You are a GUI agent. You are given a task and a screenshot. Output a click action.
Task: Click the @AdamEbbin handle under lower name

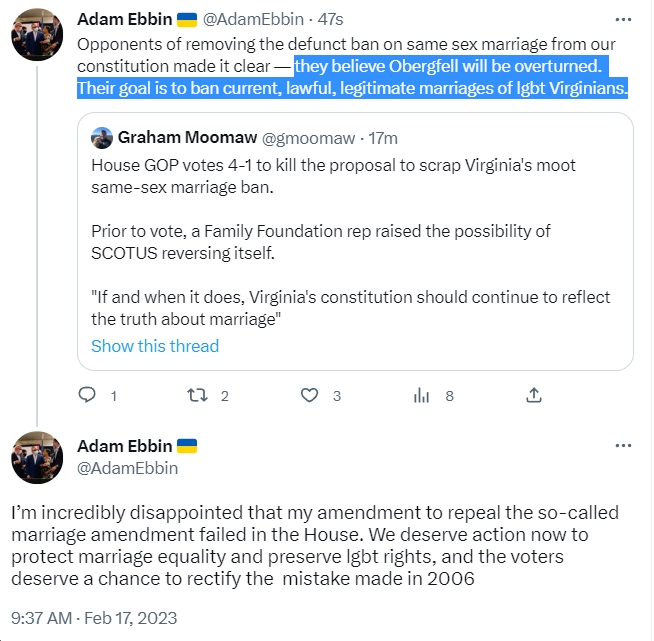point(128,468)
